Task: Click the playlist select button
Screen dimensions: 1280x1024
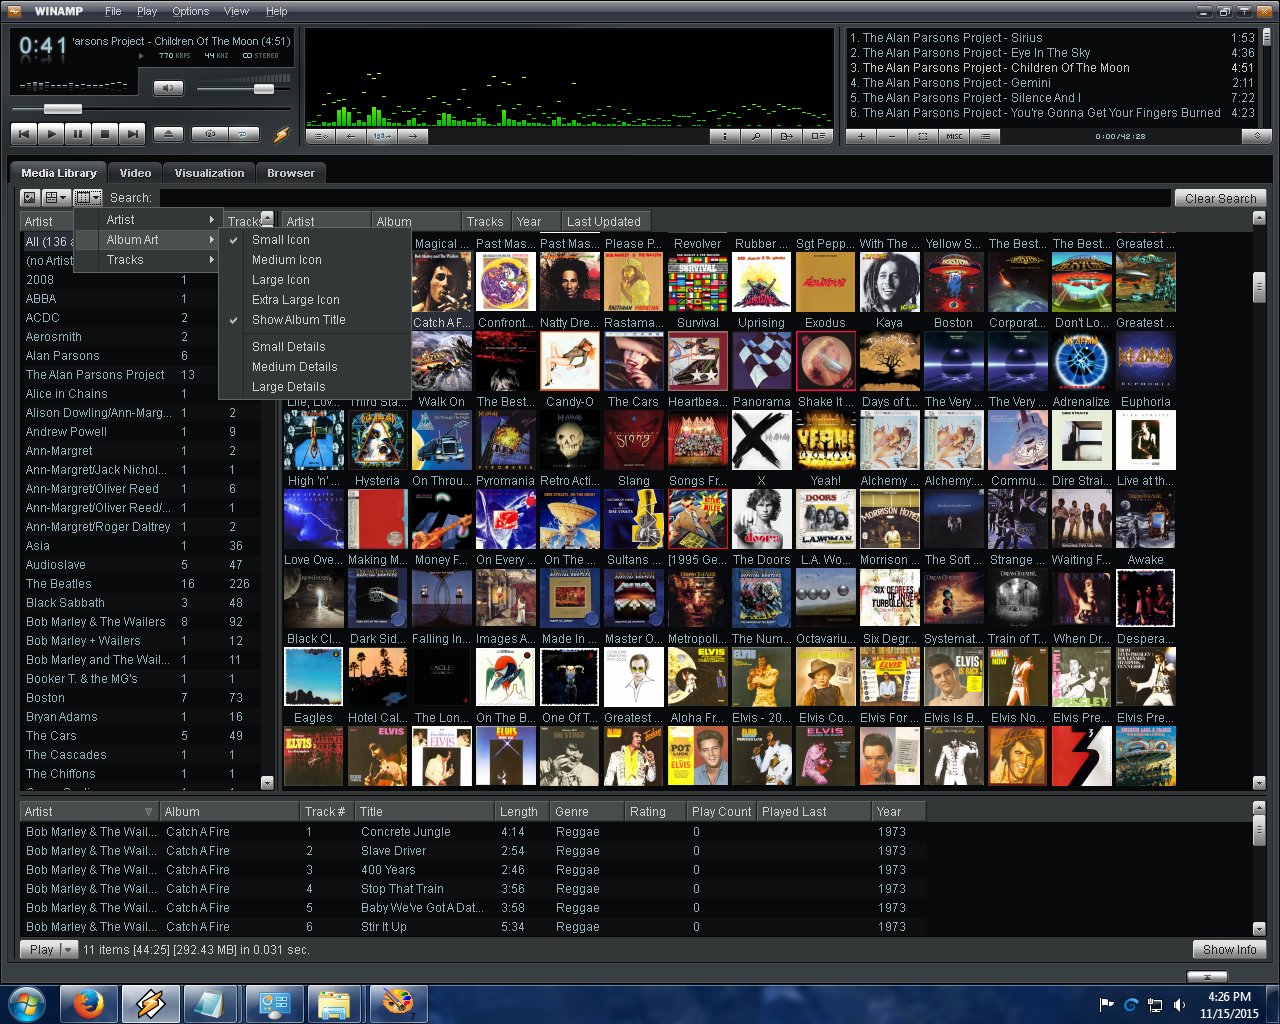Action: [x=923, y=136]
